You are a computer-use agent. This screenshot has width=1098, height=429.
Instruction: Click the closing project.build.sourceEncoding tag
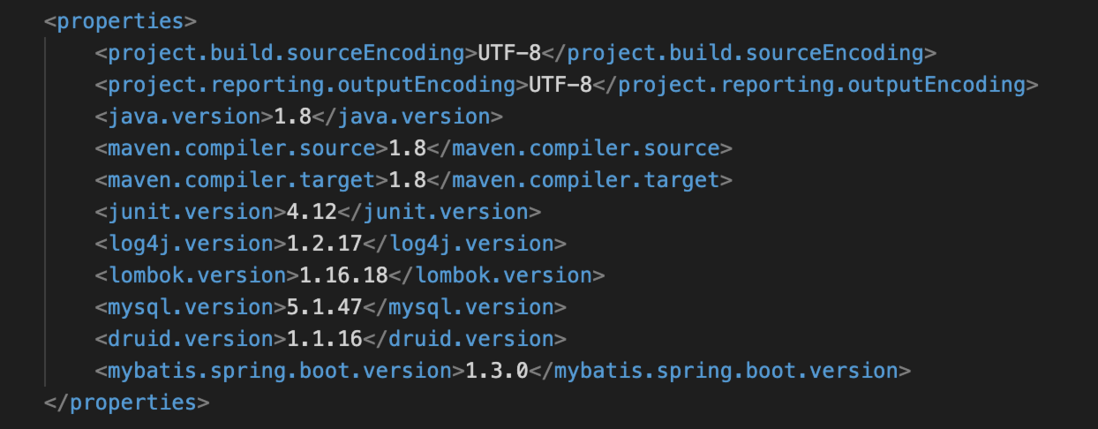(739, 52)
